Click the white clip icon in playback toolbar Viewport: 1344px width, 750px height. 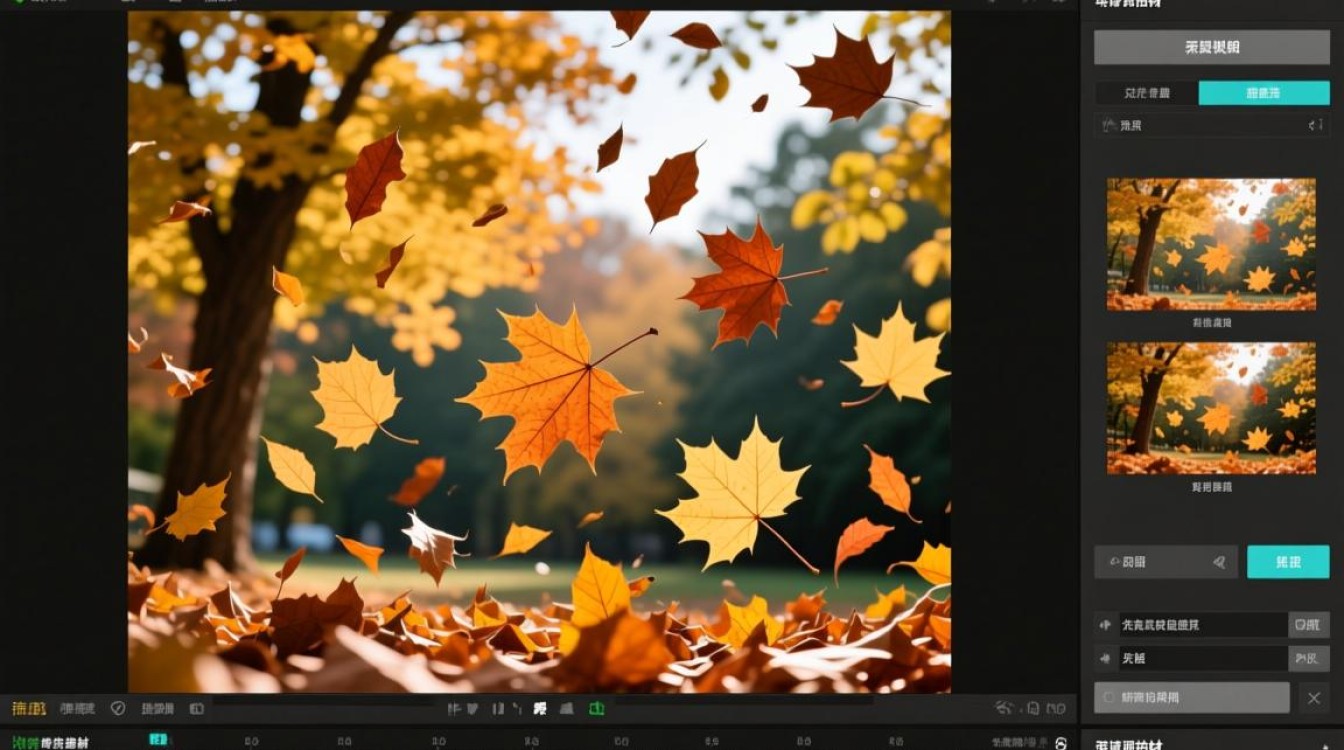[540, 708]
